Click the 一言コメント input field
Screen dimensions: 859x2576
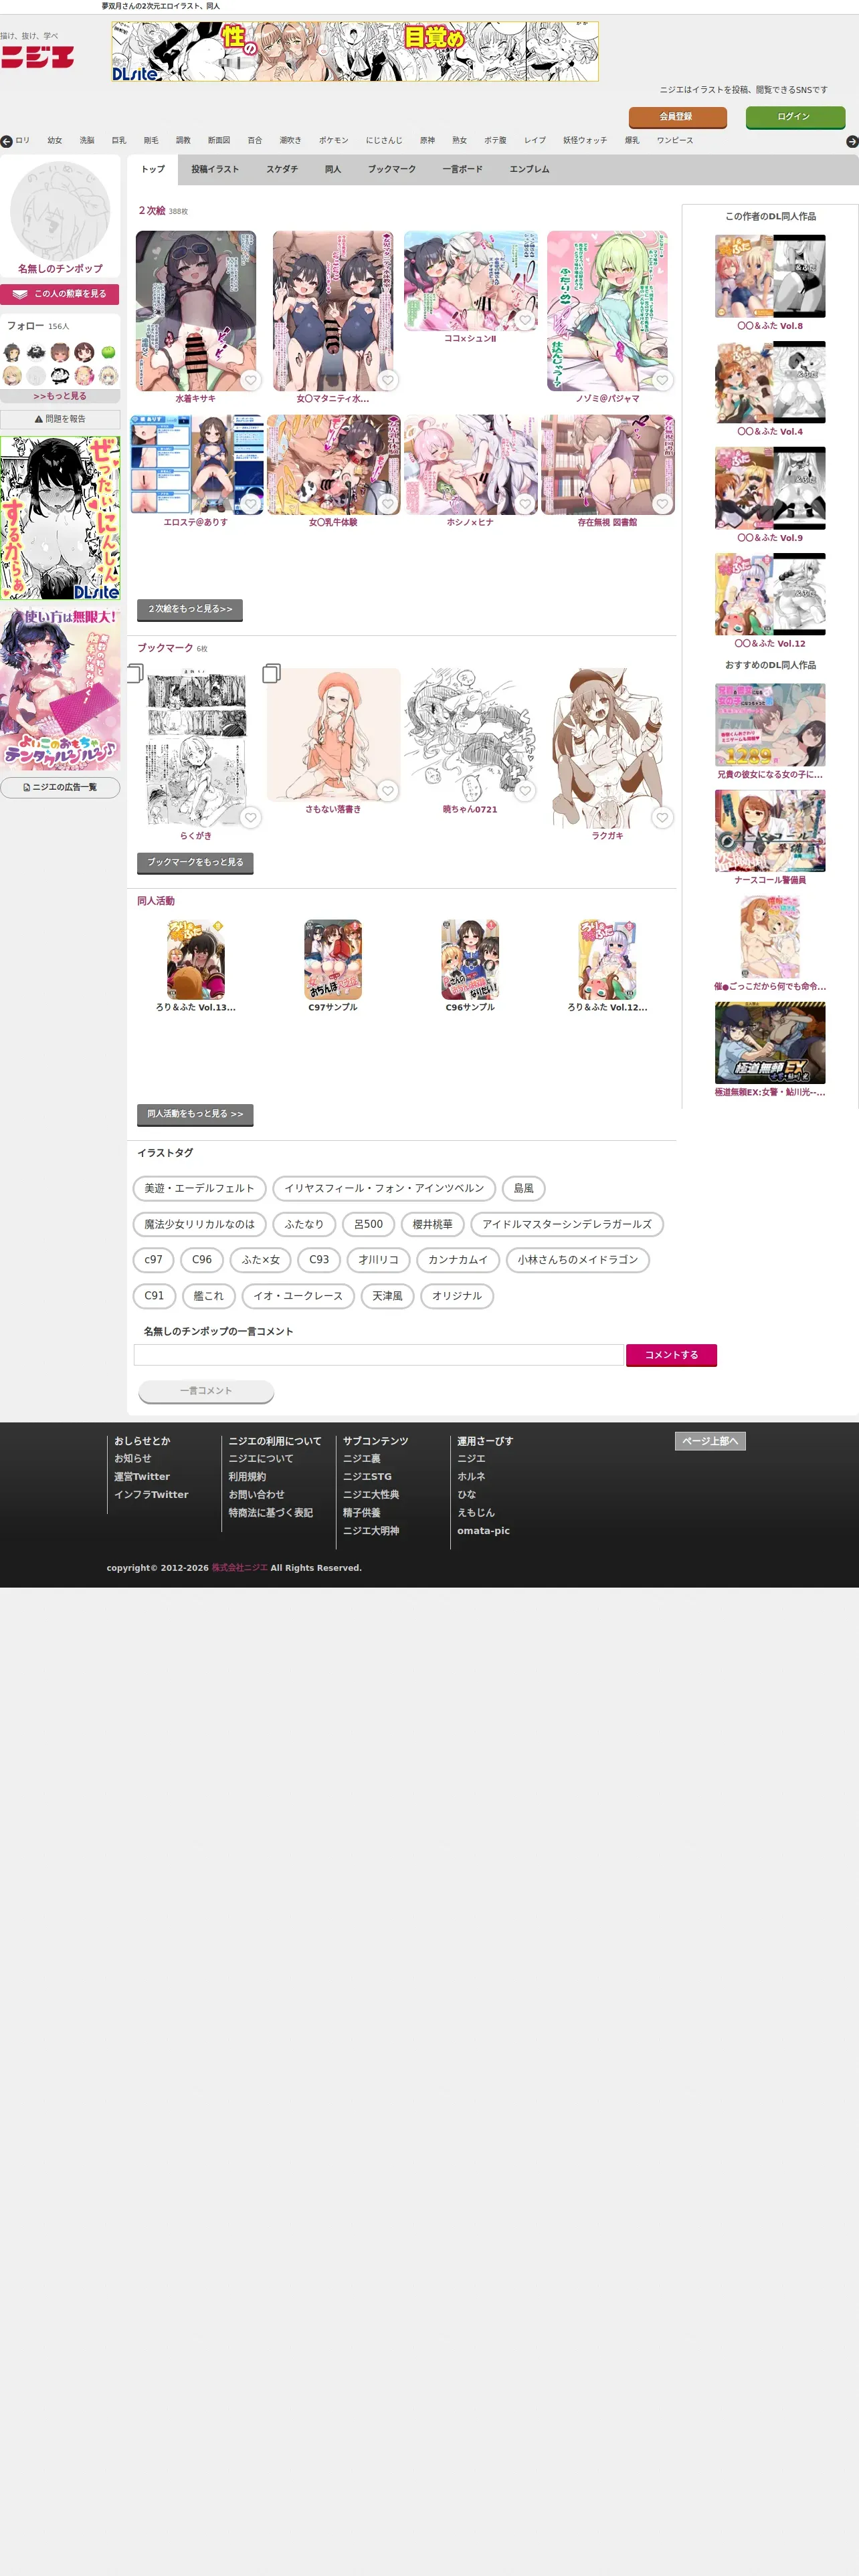[x=379, y=1355]
